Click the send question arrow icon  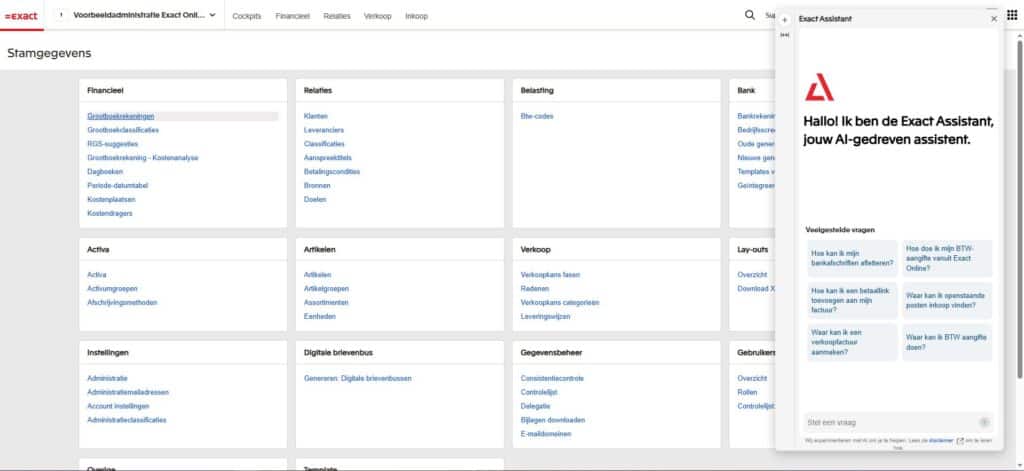984,422
